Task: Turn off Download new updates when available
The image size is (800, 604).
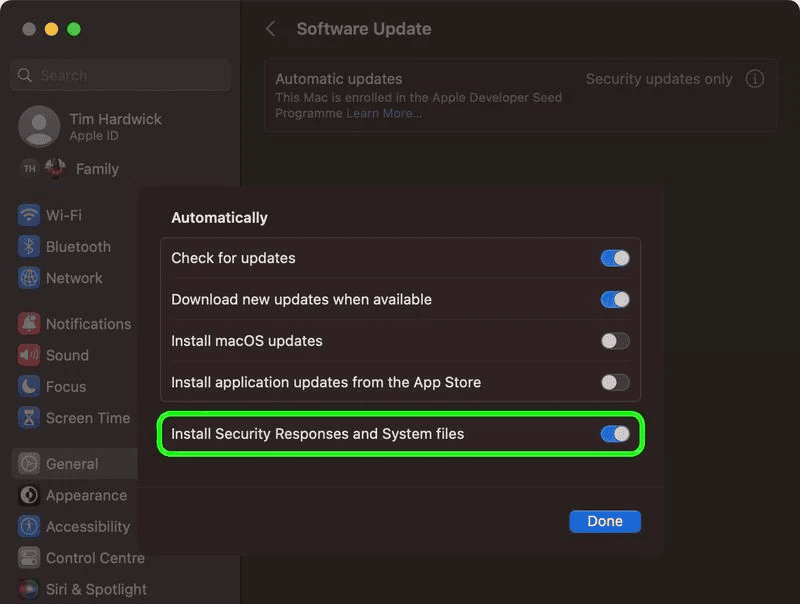Action: (615, 300)
